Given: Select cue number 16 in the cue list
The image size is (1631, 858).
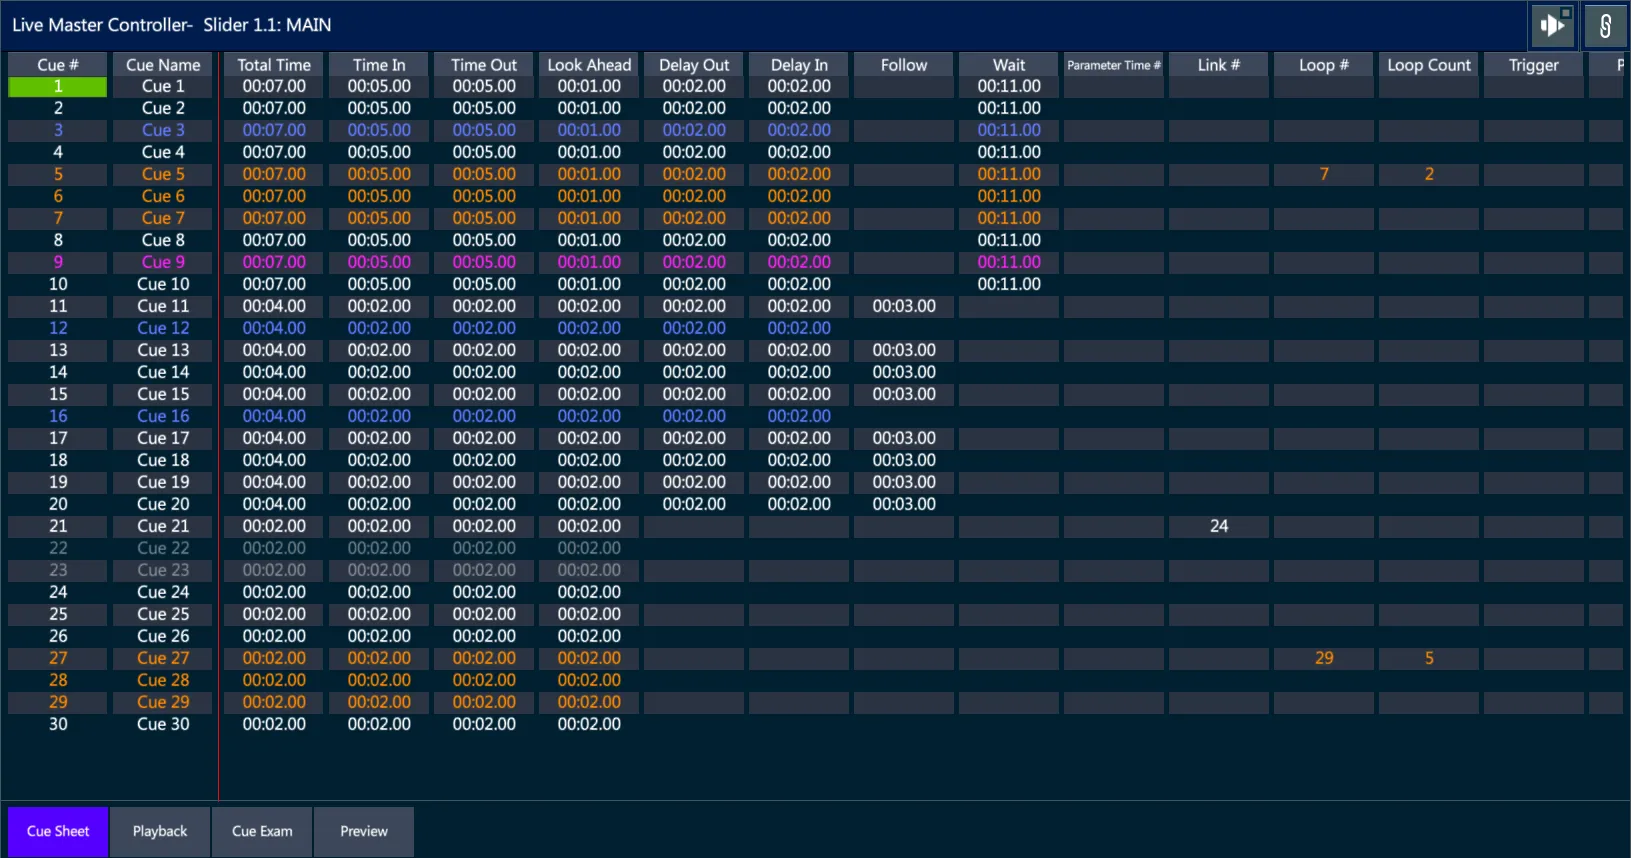Looking at the screenshot, I should (58, 416).
